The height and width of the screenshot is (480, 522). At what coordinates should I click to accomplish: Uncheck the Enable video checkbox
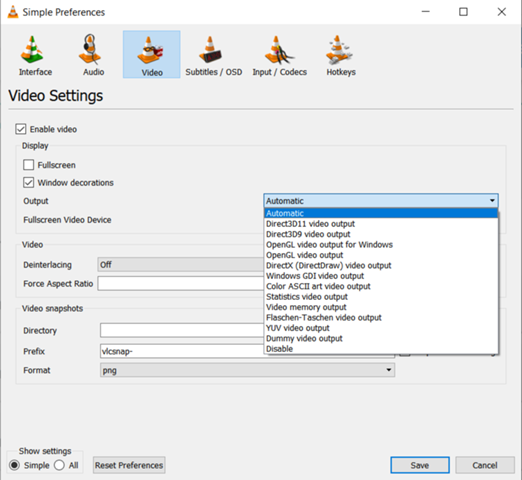(21, 129)
